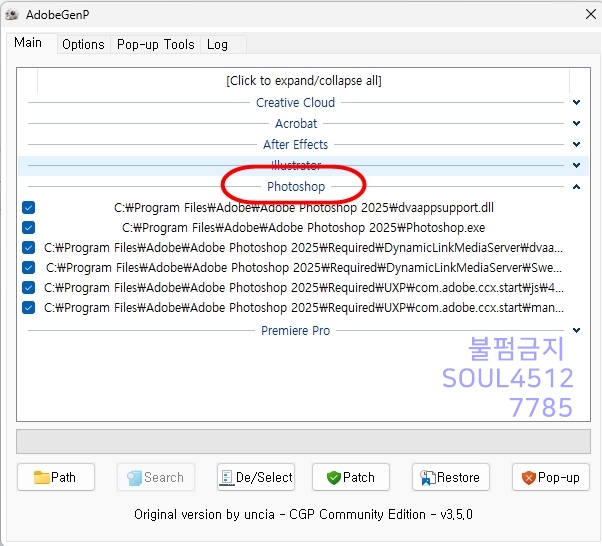Image resolution: width=602 pixels, height=546 pixels.
Task: Click the empty progress bar
Action: pos(303,442)
